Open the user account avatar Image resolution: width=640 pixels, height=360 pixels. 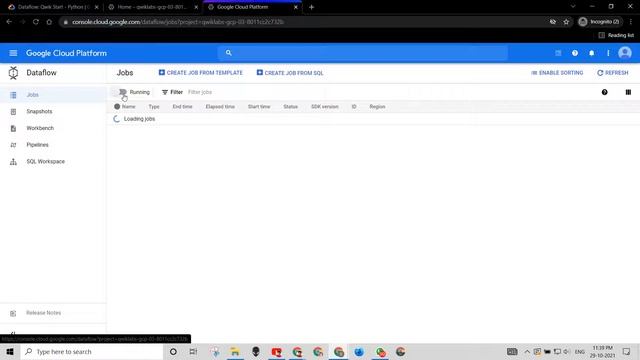pyautogui.click(x=625, y=53)
